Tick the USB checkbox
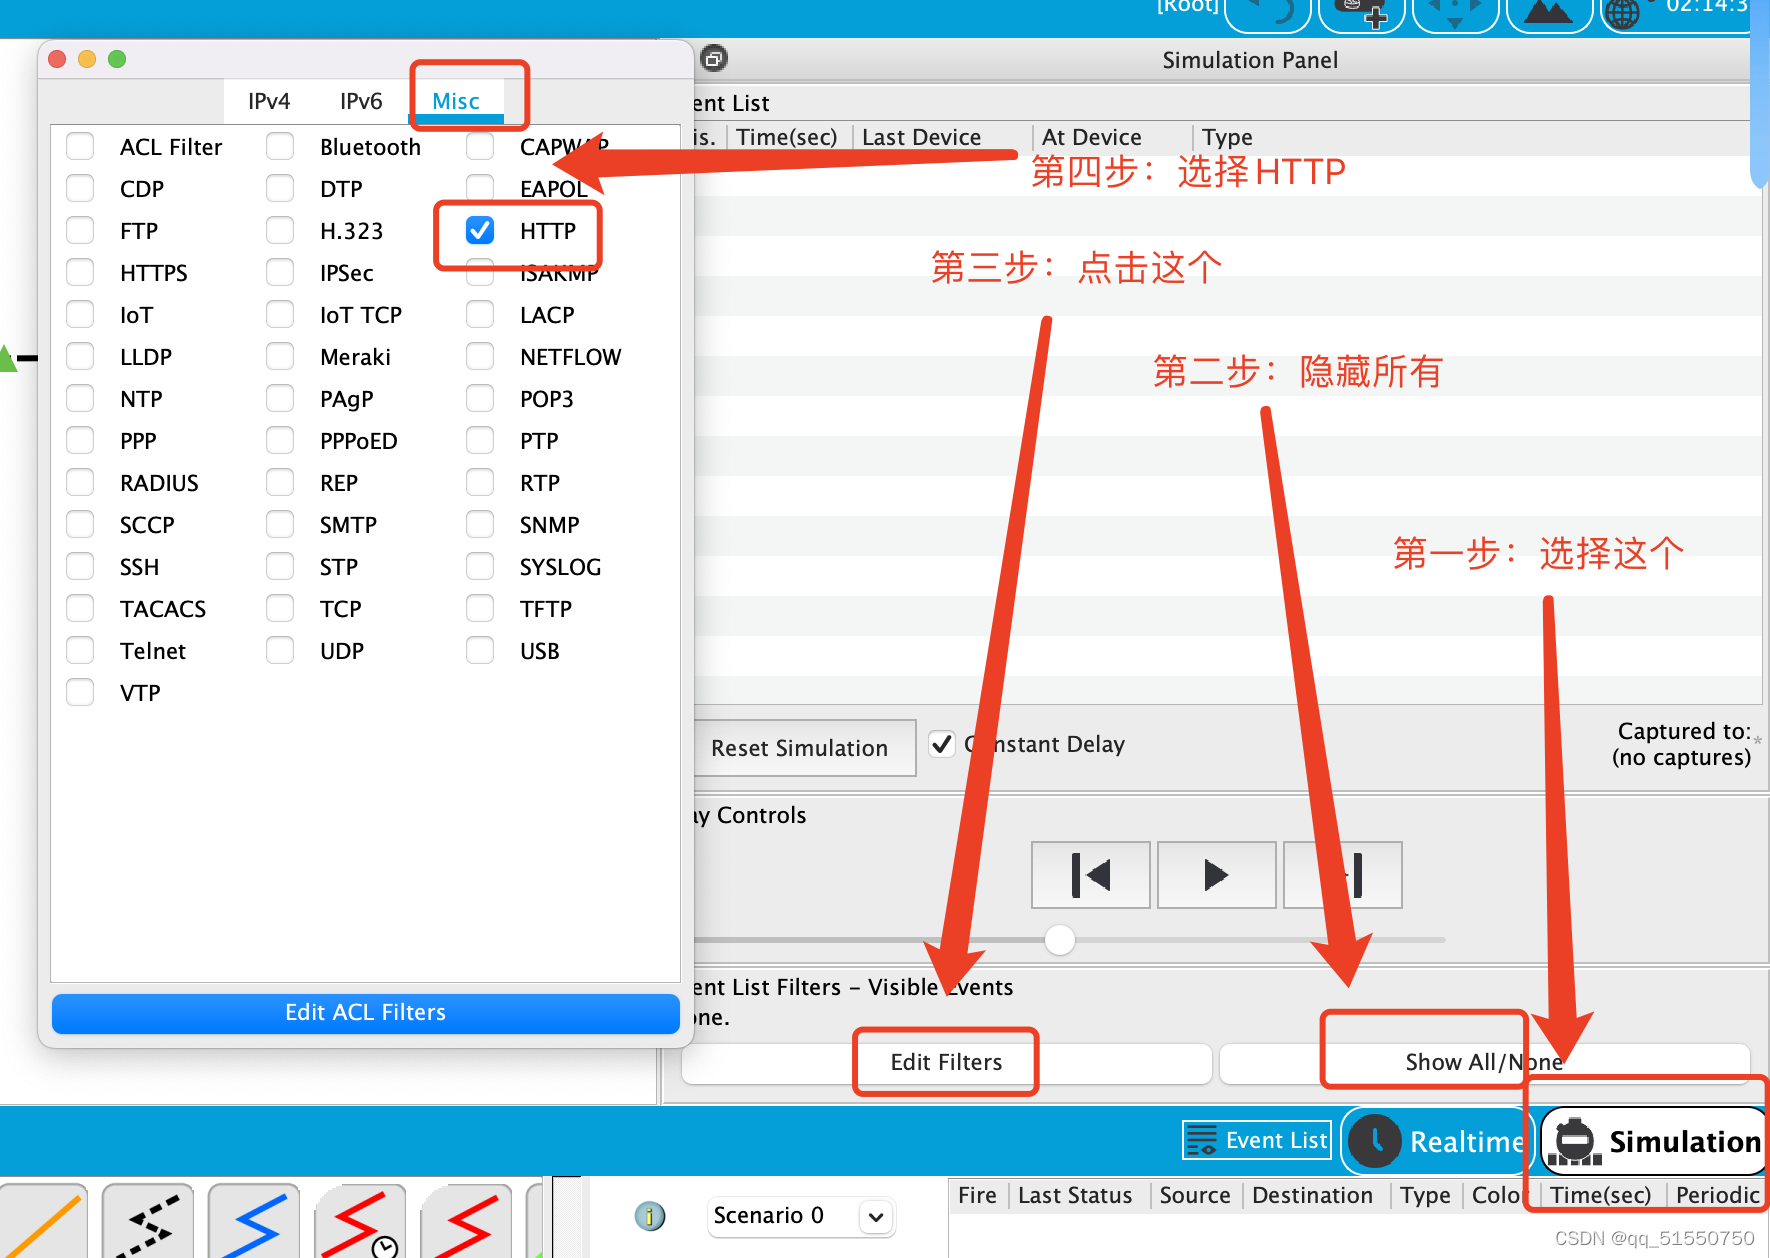Image resolution: width=1770 pixels, height=1258 pixels. [480, 650]
